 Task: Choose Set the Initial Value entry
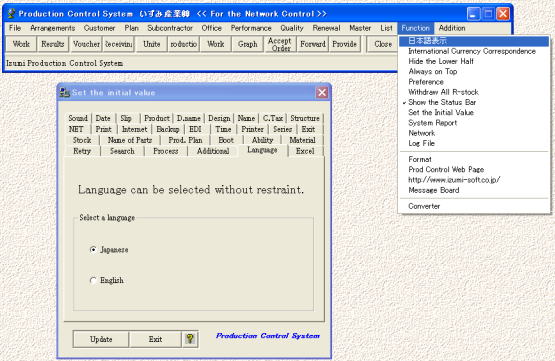[474, 113]
